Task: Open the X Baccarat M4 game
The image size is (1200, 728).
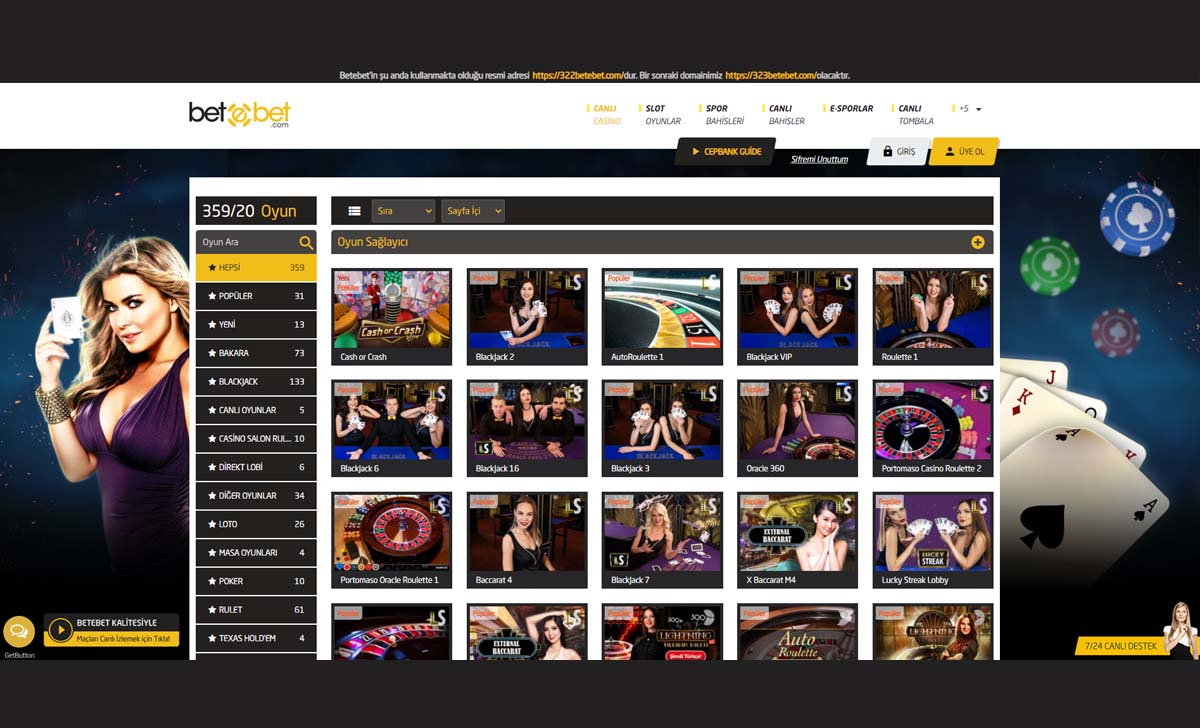Action: point(798,540)
